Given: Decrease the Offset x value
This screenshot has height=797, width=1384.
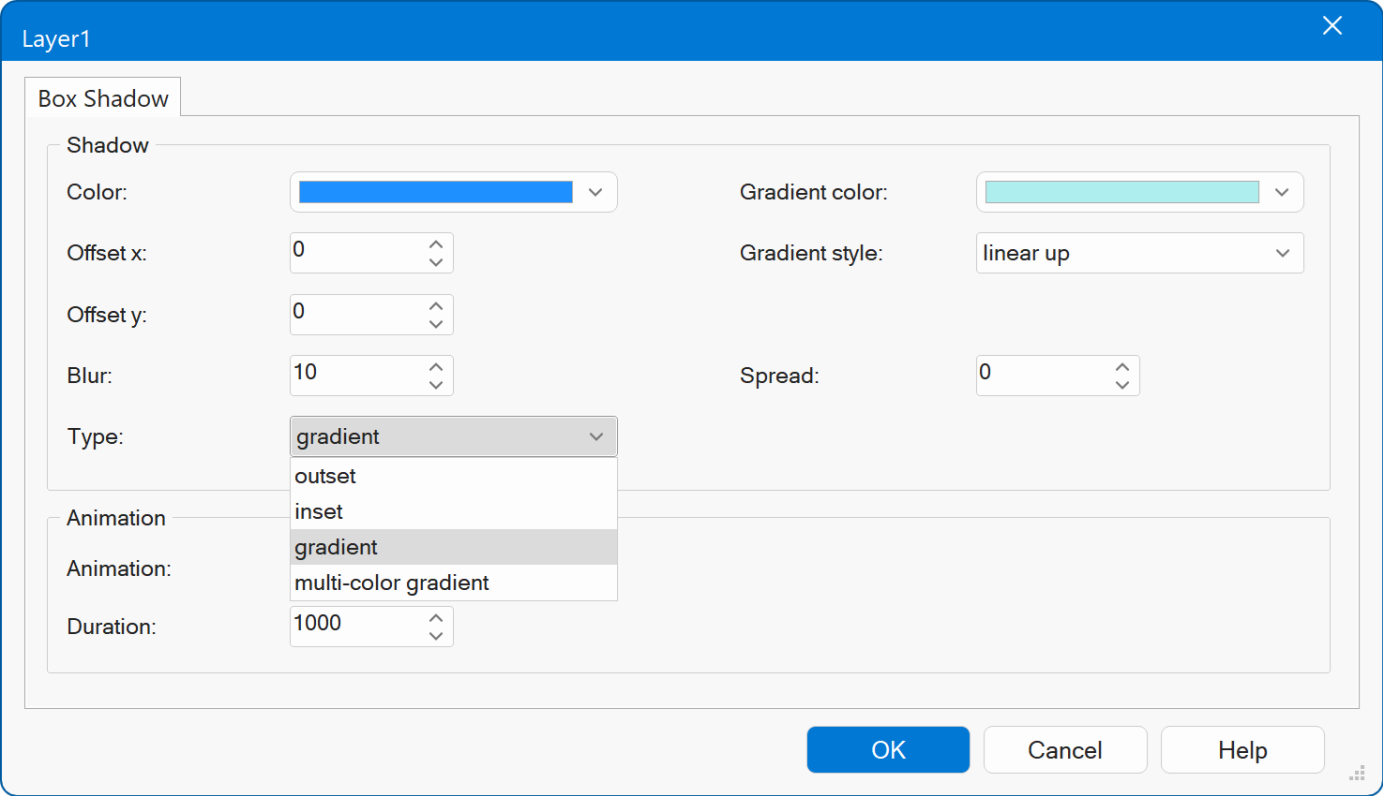Looking at the screenshot, I should [436, 263].
